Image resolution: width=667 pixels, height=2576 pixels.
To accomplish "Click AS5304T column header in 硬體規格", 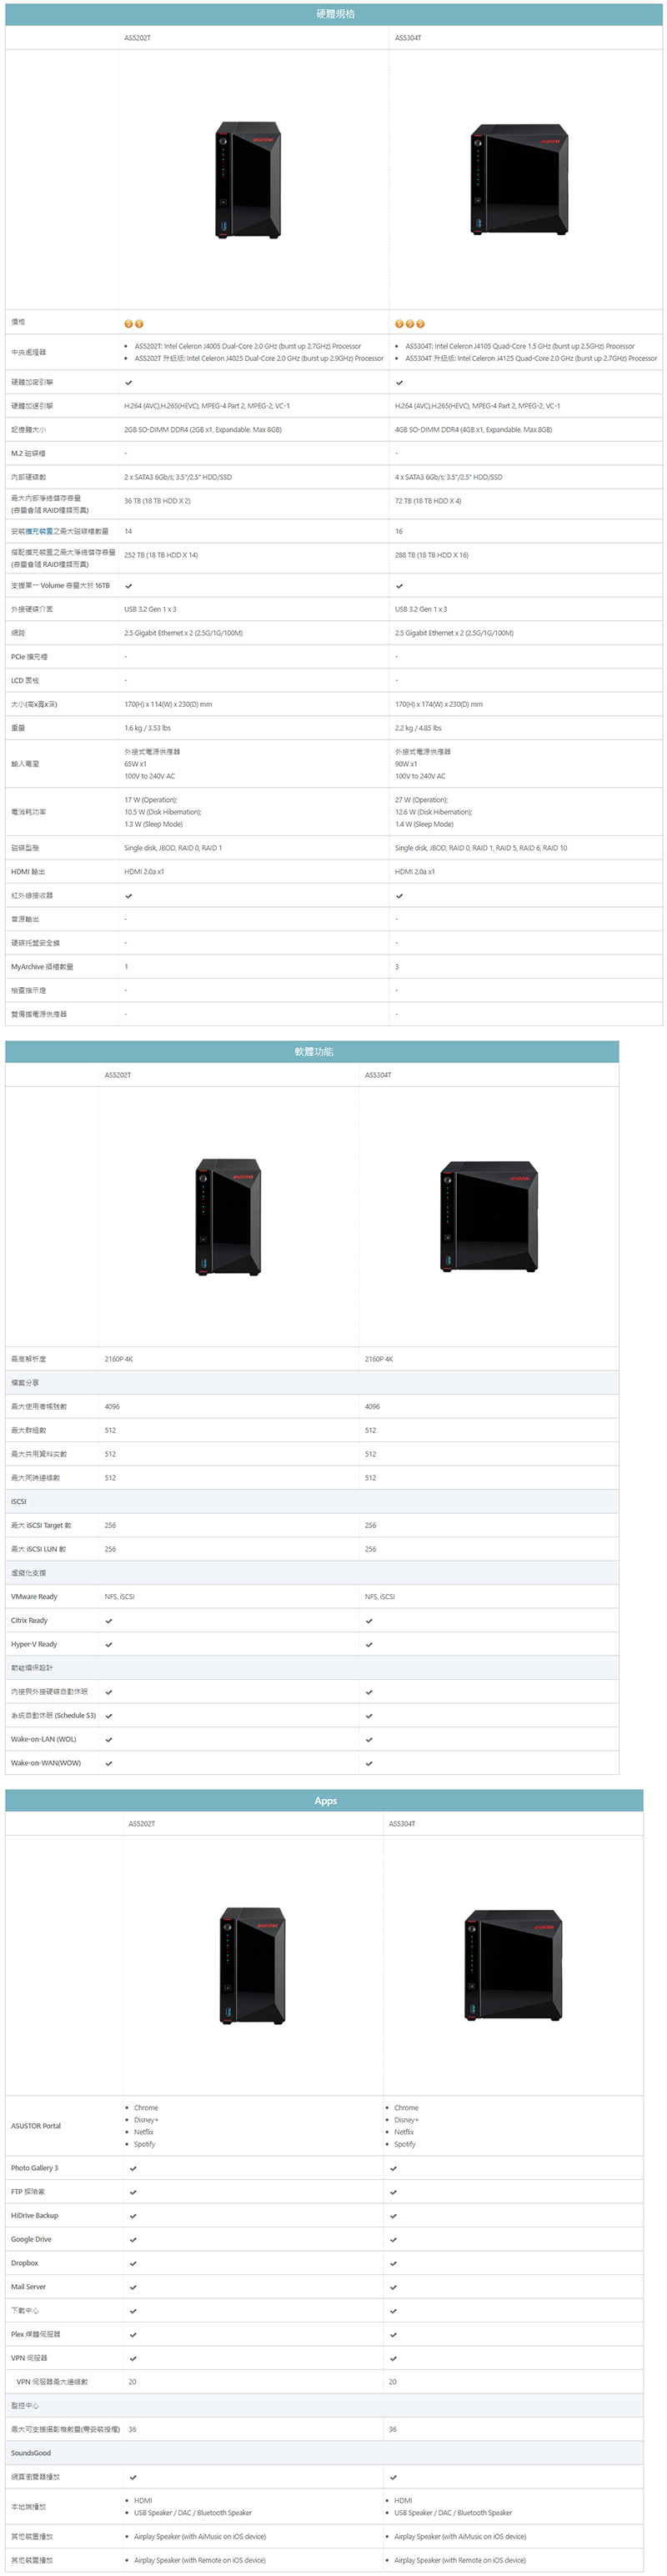I will (x=408, y=38).
